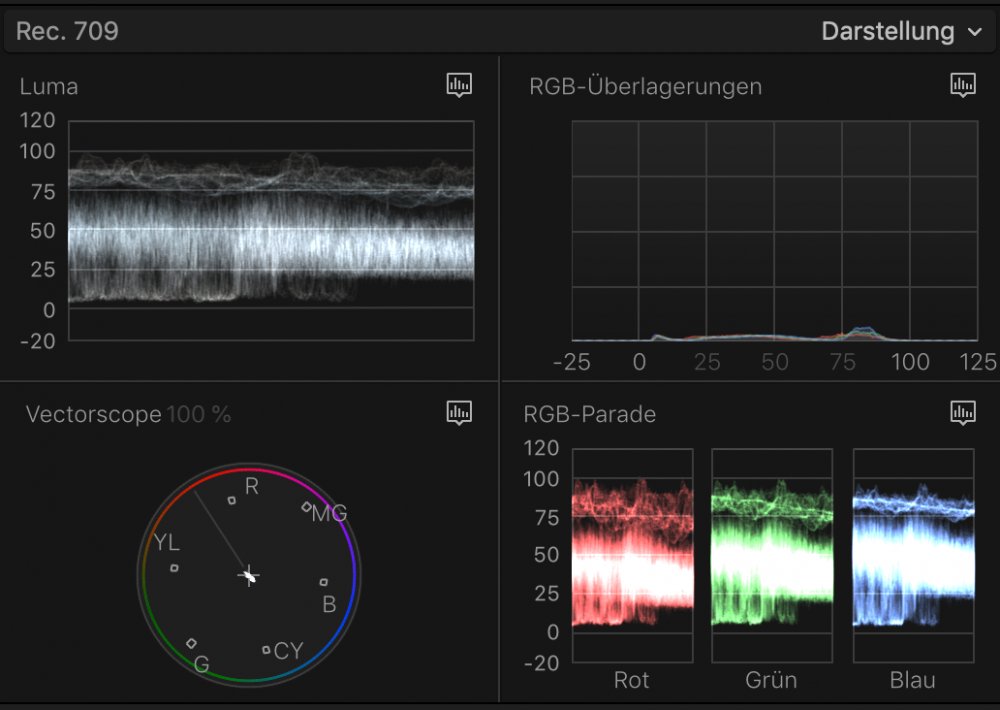Select the Luma scope title
The width and height of the screenshot is (1000, 710).
48,87
